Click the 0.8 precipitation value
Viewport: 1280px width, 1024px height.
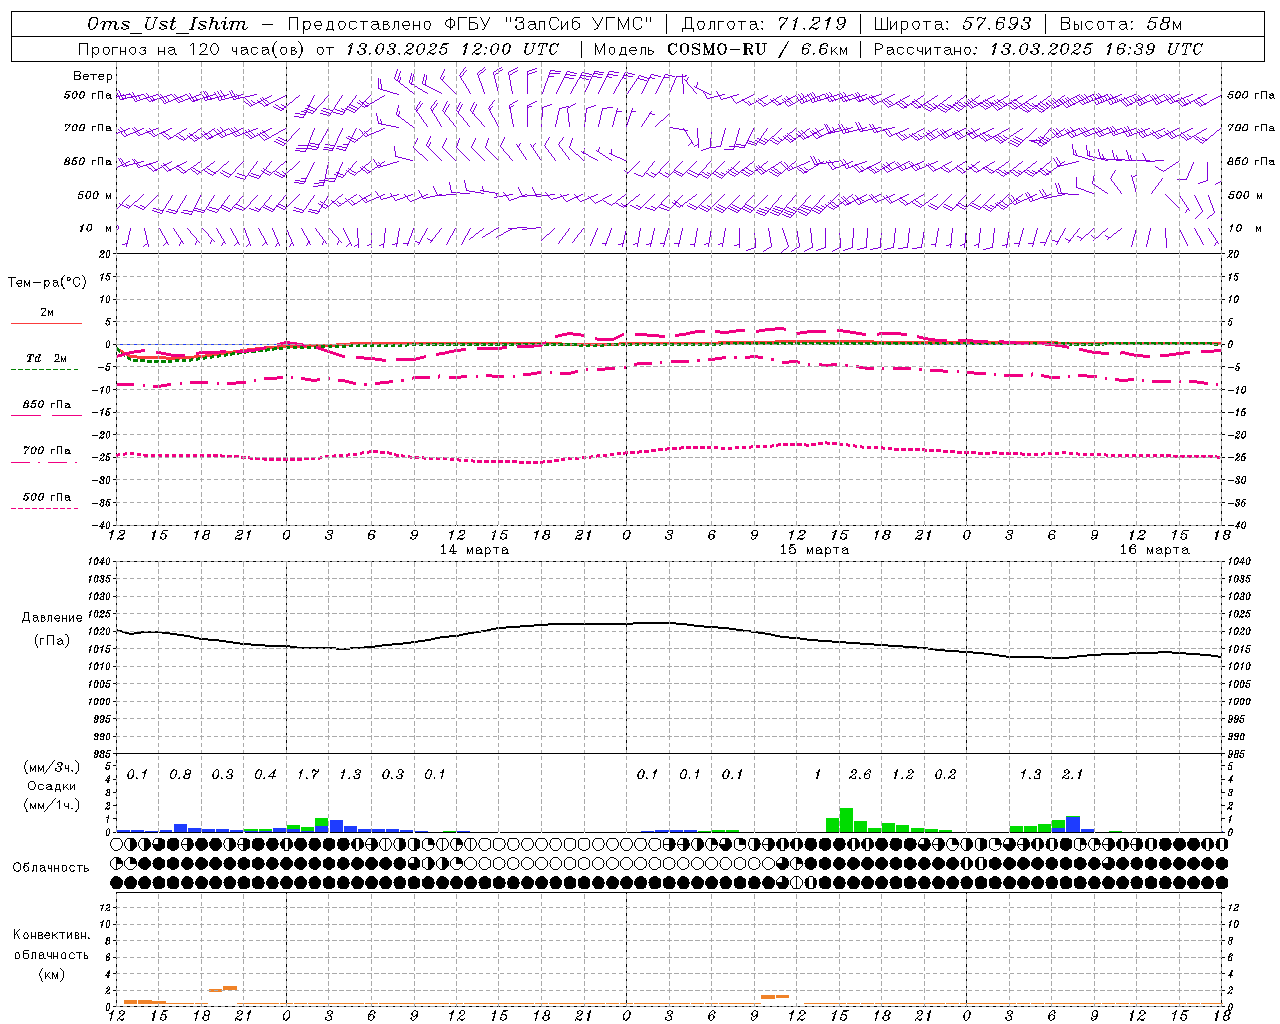pos(180,775)
